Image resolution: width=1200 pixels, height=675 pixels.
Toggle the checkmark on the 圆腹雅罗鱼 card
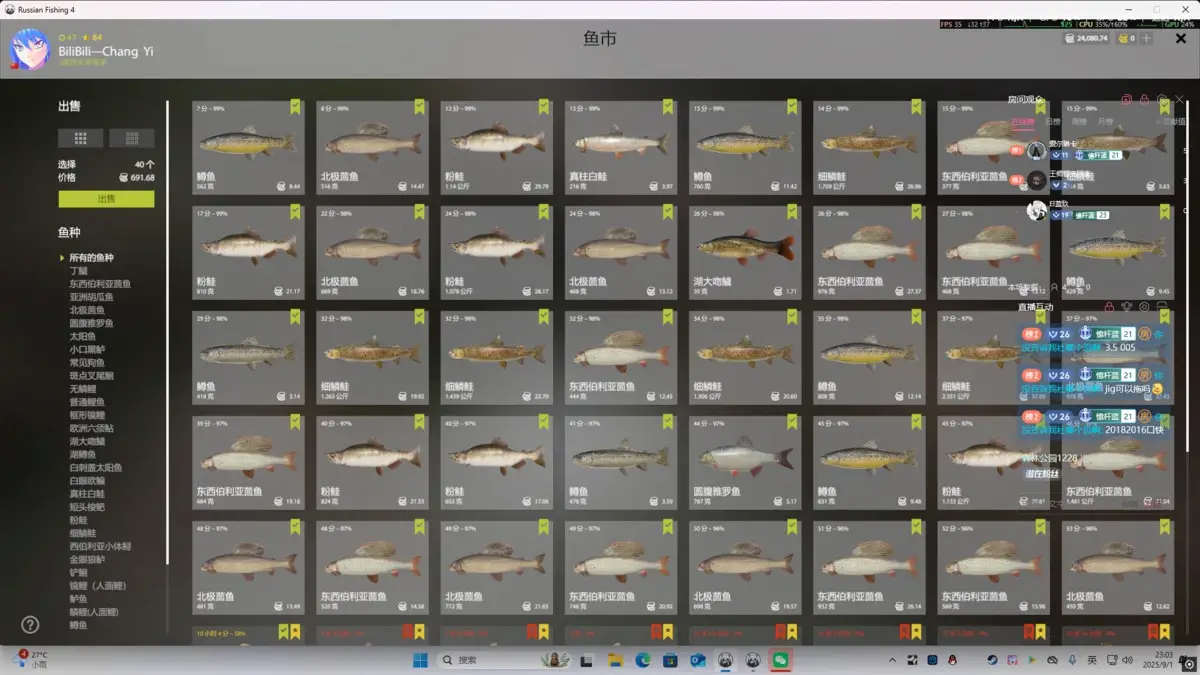792,421
